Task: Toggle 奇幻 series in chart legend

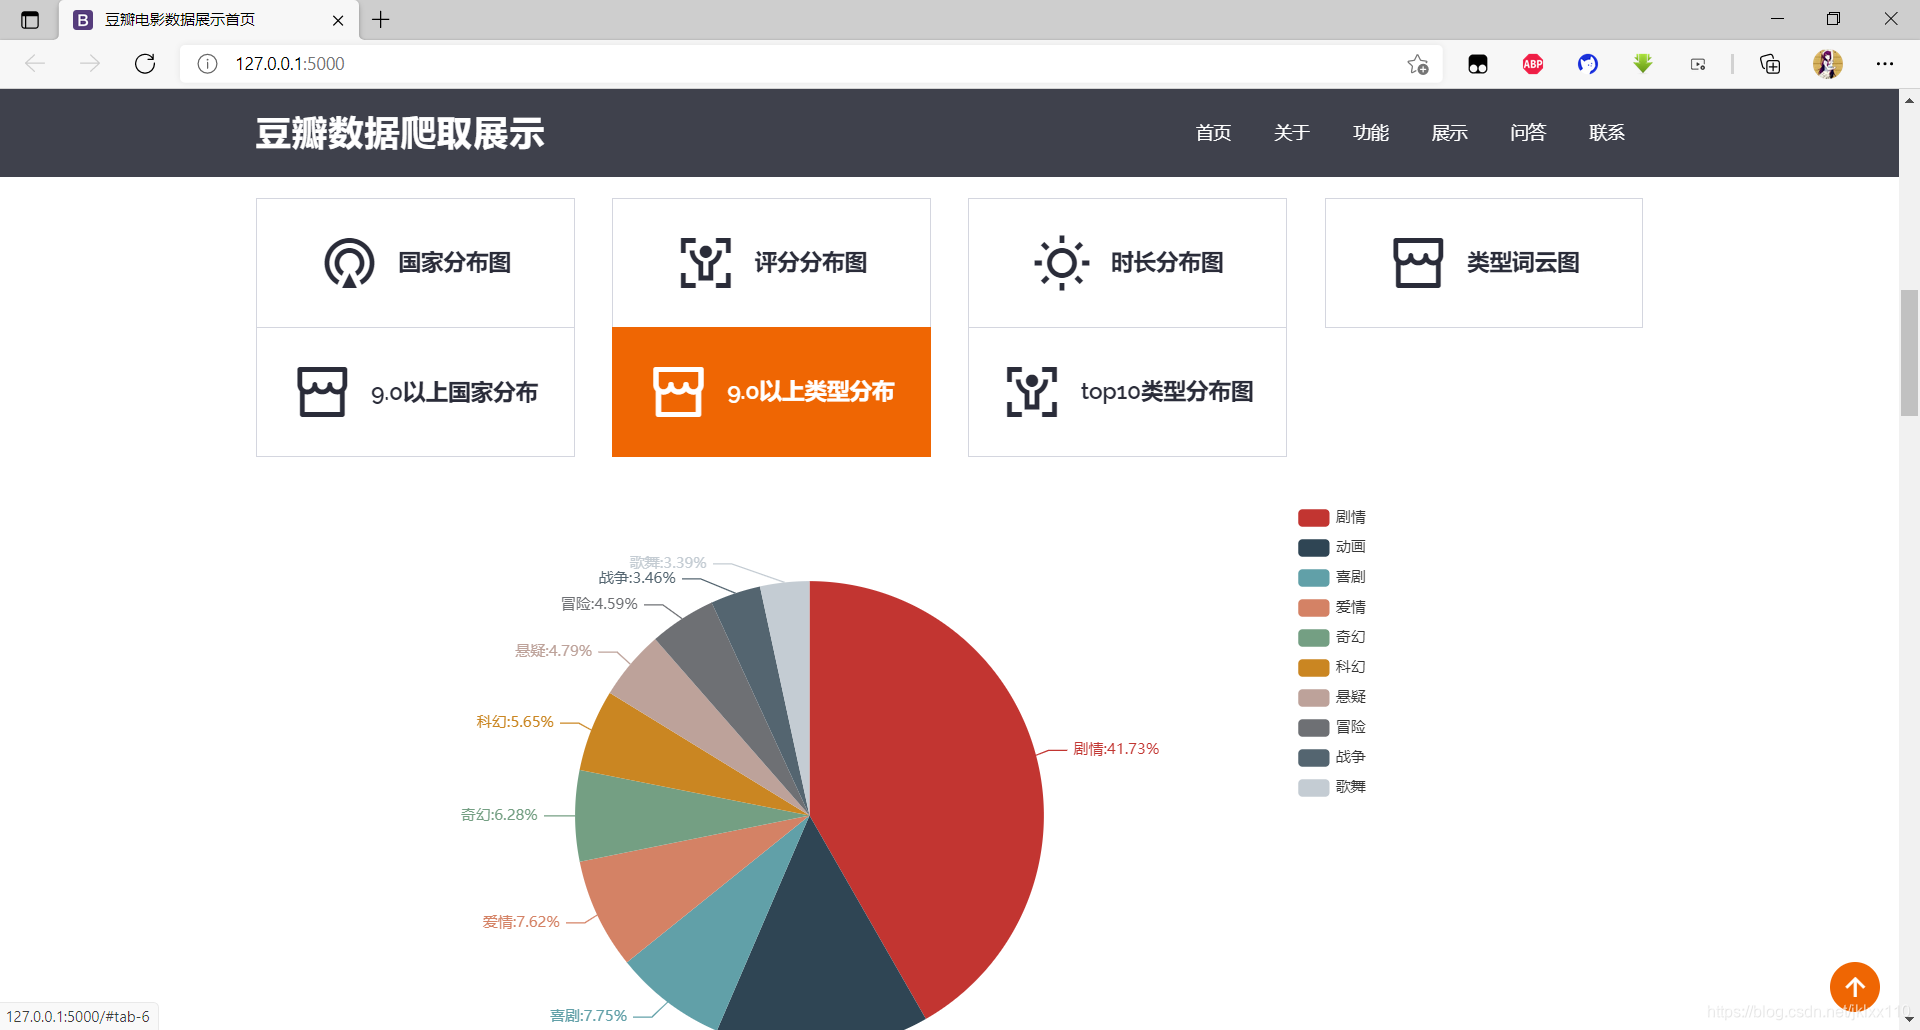Action: click(x=1332, y=637)
